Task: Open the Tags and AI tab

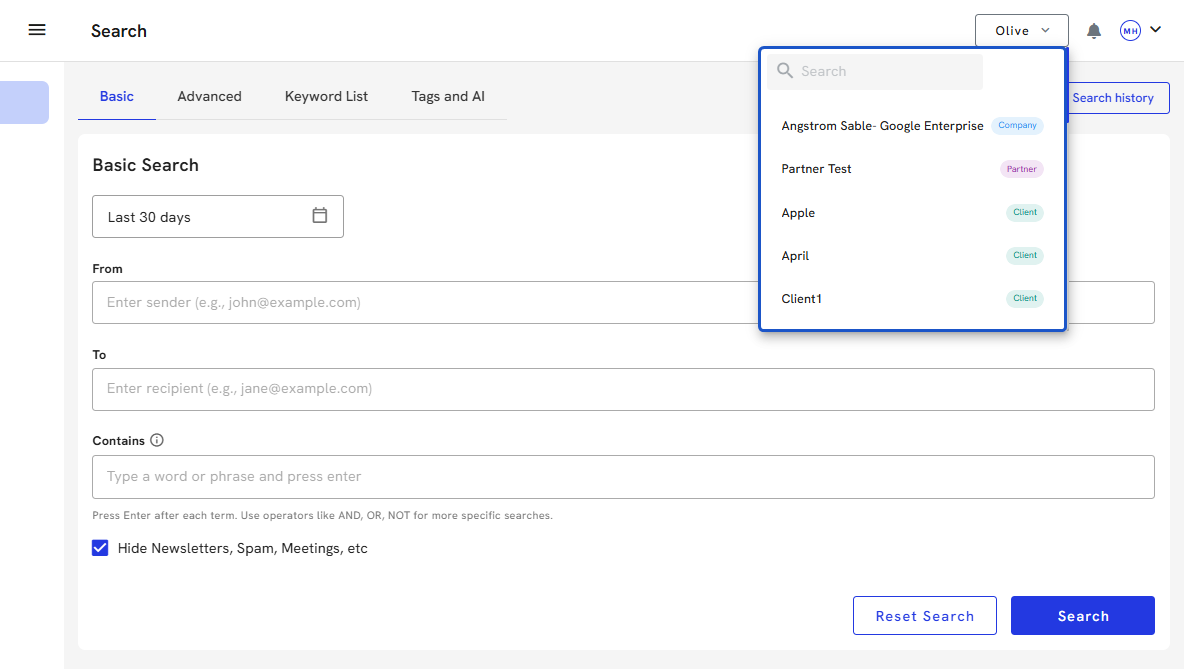Action: tap(448, 97)
